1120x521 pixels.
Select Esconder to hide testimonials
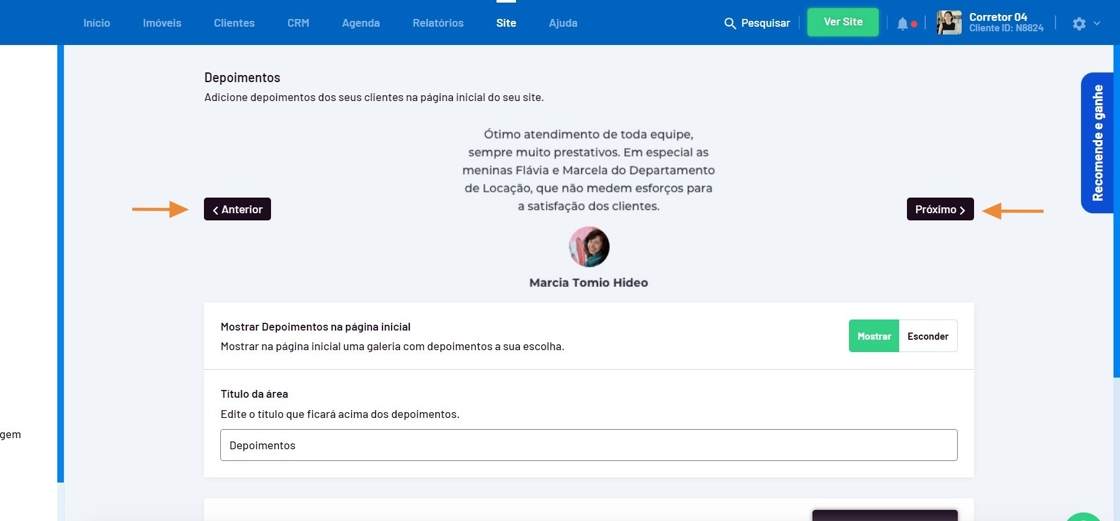928,336
